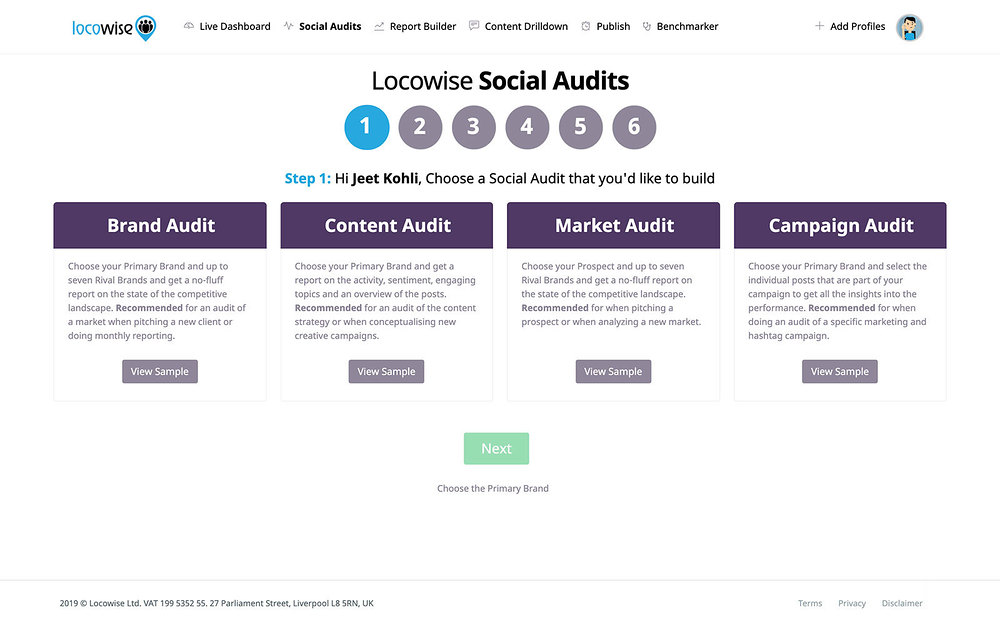The image size is (1000, 625).
Task: Jump to step 3 circle
Action: [x=474, y=127]
